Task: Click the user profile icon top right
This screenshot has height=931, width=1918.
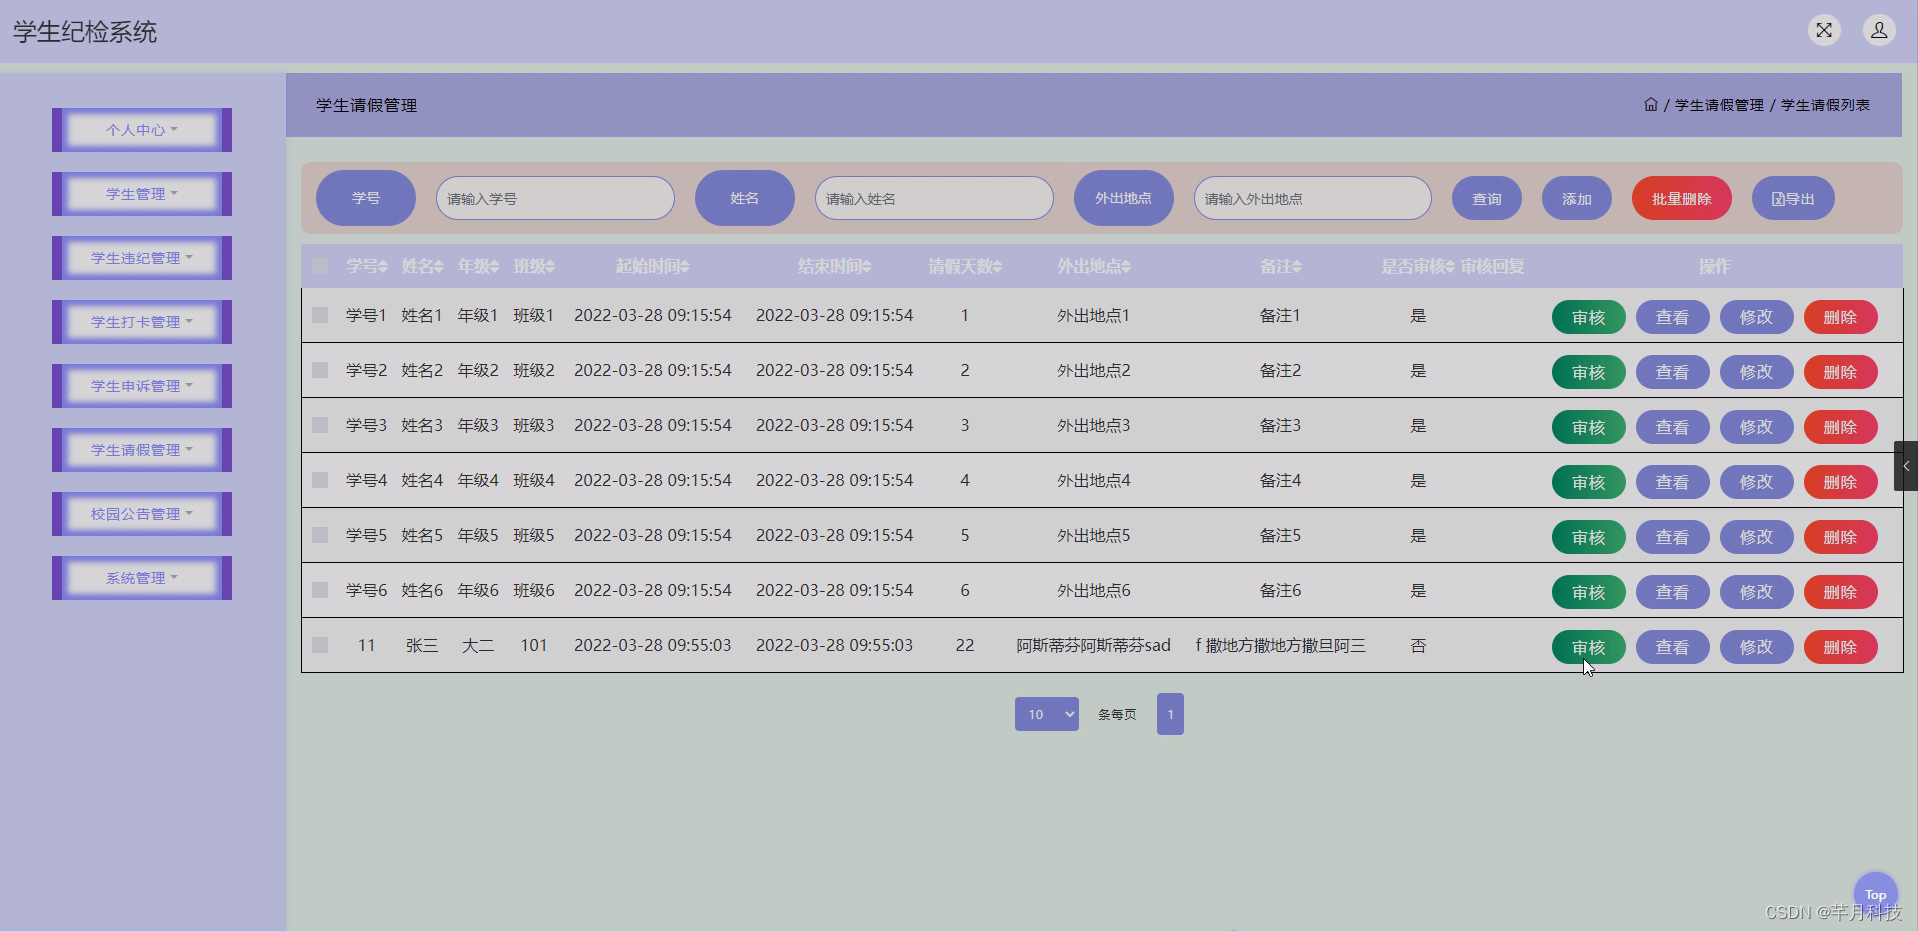Action: (1878, 30)
